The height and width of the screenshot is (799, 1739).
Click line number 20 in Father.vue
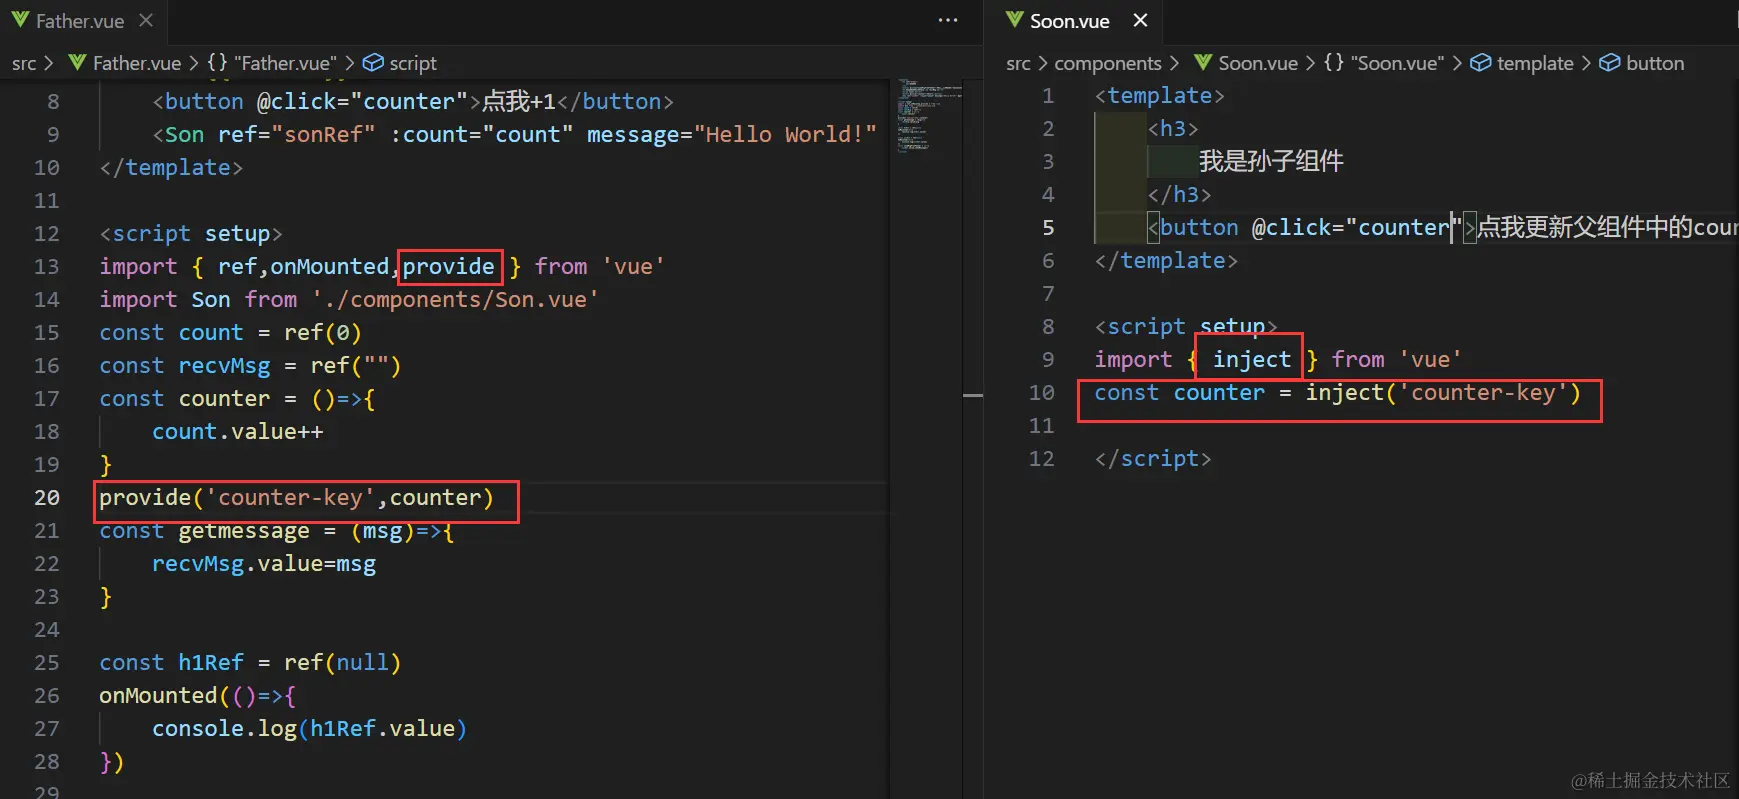coord(47,498)
